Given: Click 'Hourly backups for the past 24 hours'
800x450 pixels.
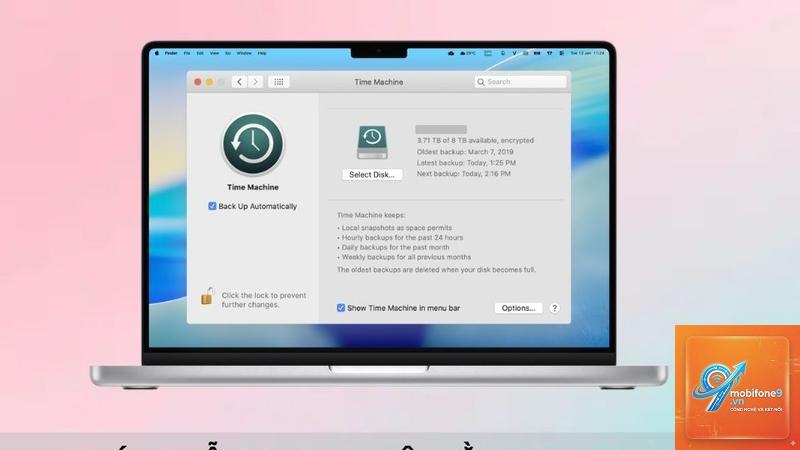Looking at the screenshot, I should 401,237.
